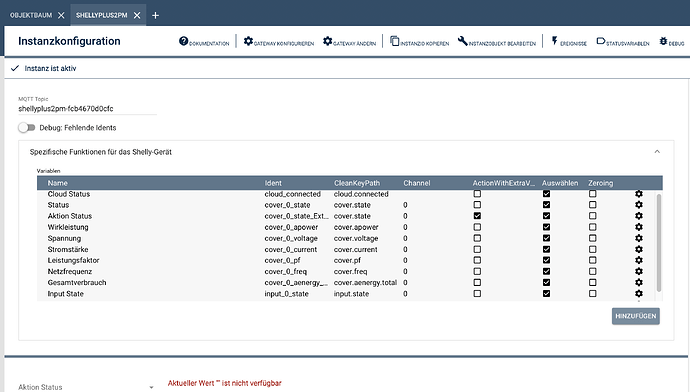Uncheck ActionWithExtraValue for Aktion Status
Image resolution: width=690 pixels, height=392 pixels.
click(x=477, y=216)
